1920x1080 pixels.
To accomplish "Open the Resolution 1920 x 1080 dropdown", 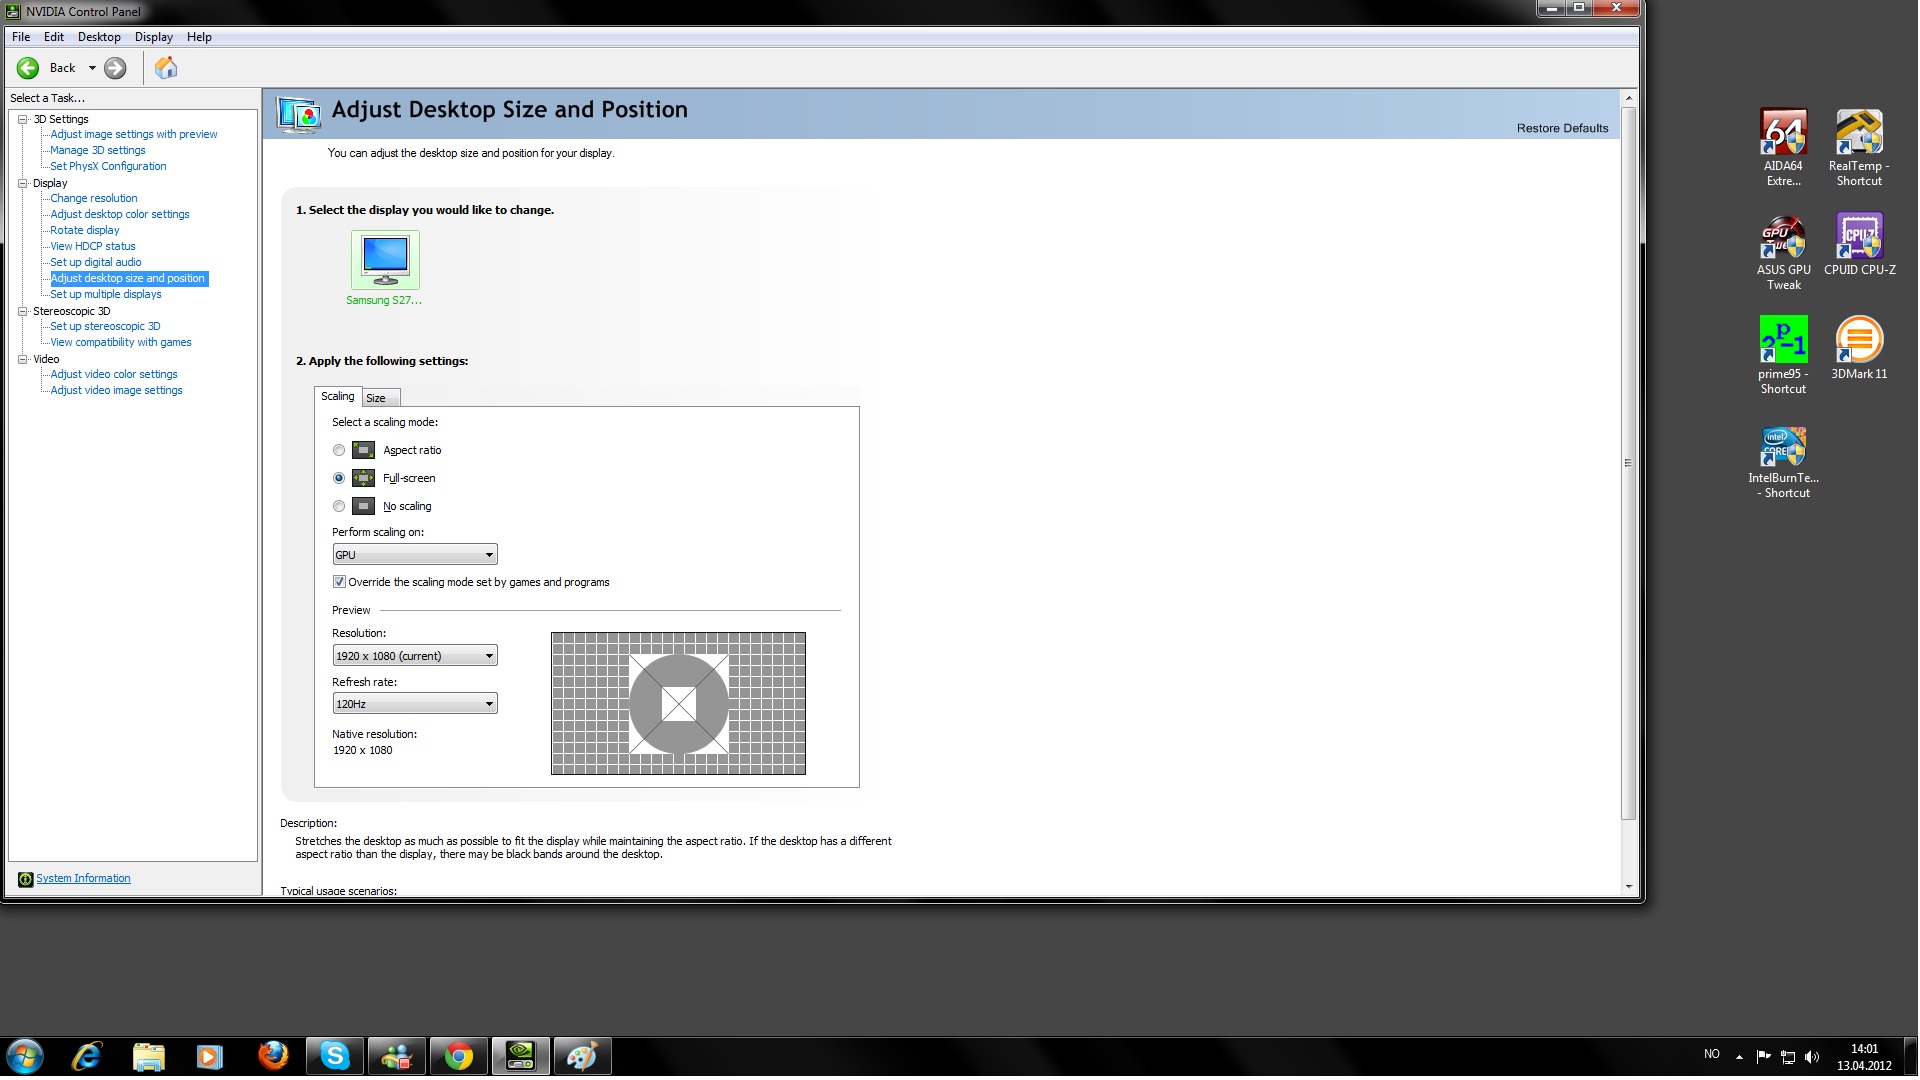I will [x=415, y=656].
